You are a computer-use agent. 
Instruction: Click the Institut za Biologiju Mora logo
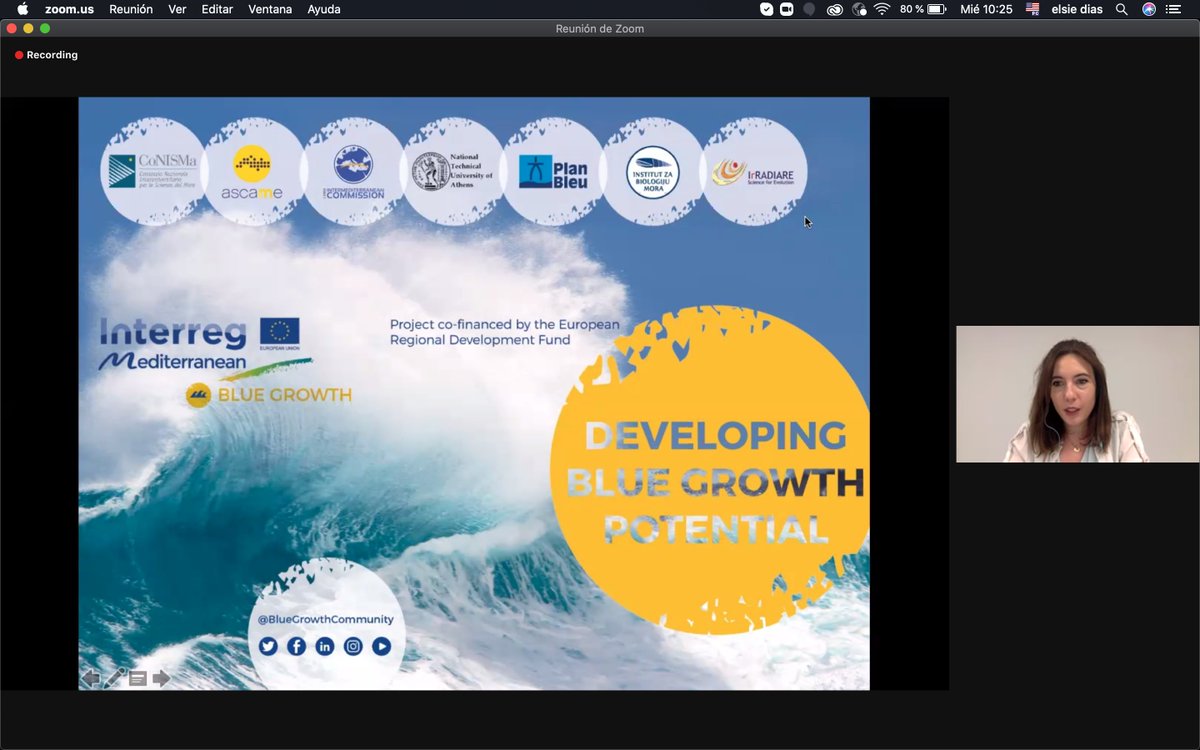(653, 172)
